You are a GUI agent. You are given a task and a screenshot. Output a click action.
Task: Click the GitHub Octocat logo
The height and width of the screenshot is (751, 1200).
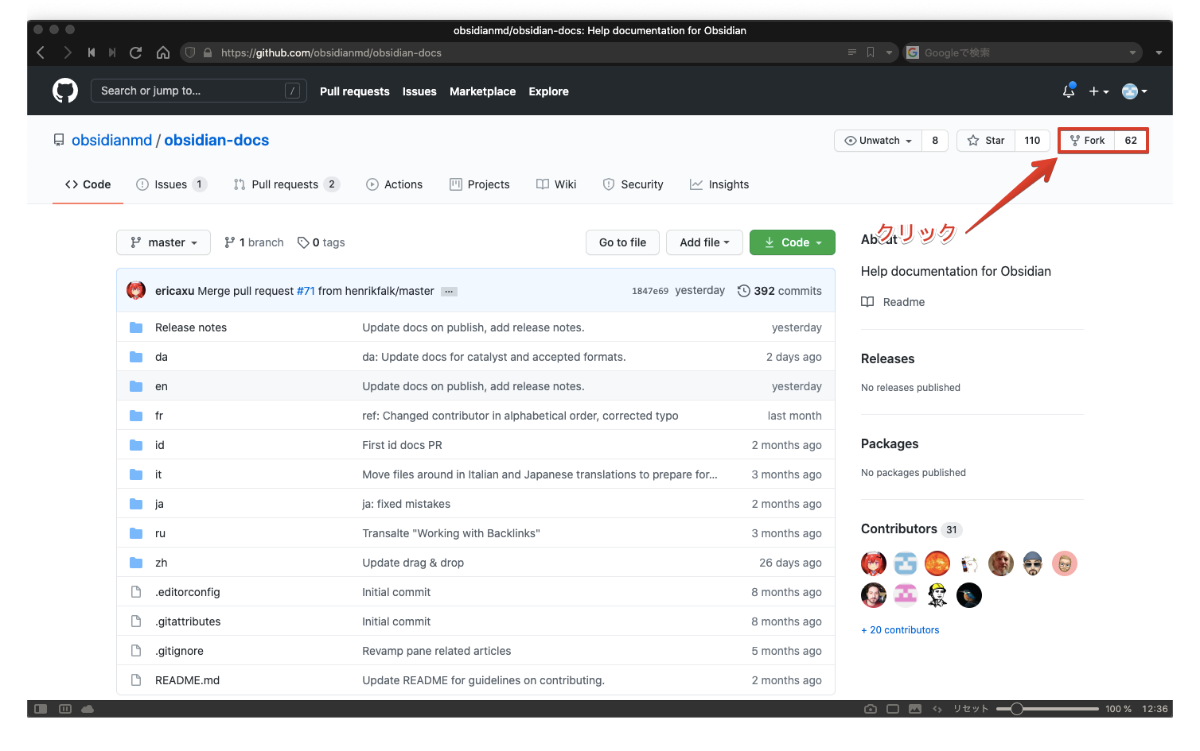65,91
